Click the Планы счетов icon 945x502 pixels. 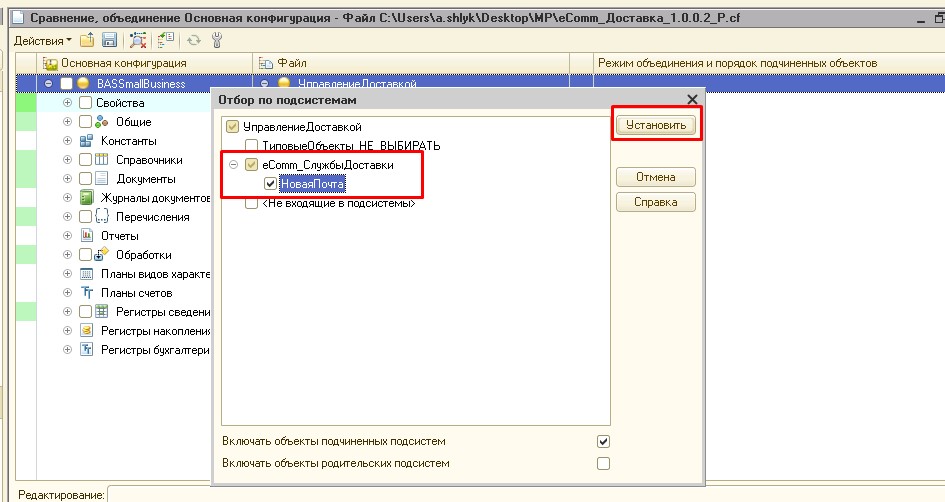[x=86, y=293]
